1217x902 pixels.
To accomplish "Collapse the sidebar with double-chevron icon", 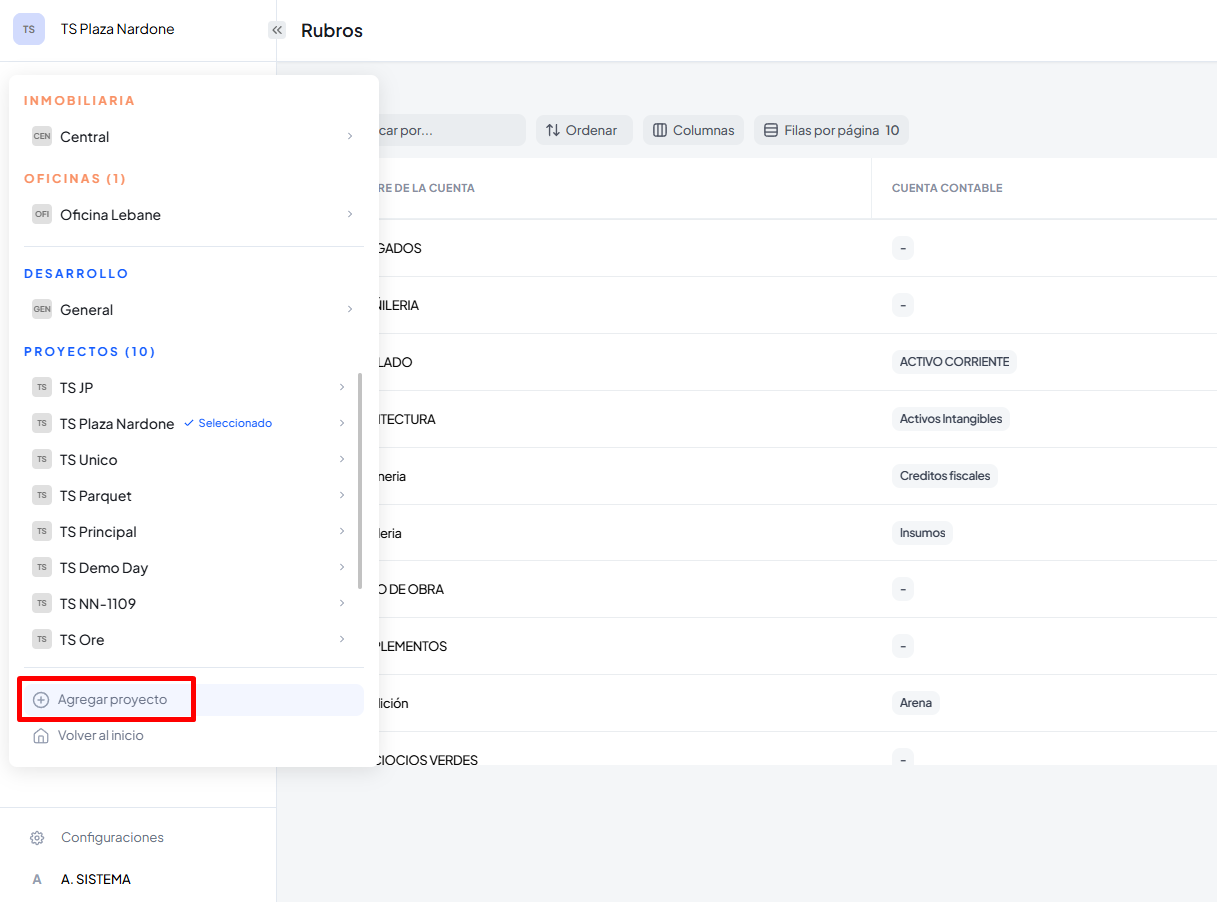I will coord(277,30).
